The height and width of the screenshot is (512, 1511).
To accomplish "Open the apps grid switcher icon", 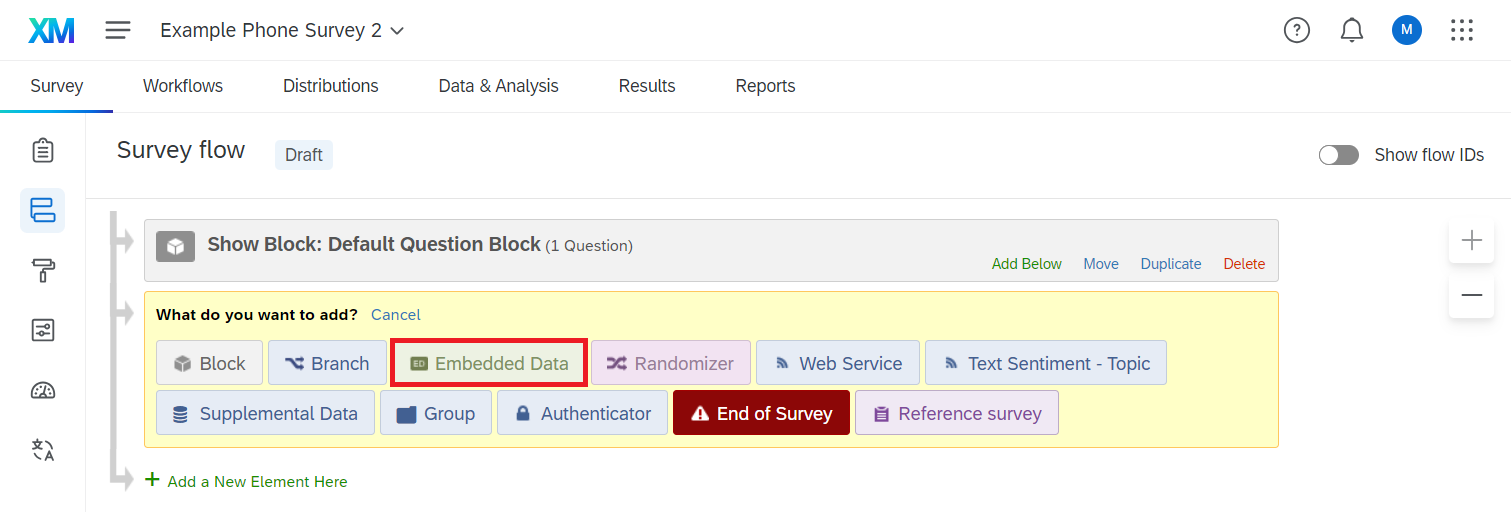I will [x=1461, y=31].
